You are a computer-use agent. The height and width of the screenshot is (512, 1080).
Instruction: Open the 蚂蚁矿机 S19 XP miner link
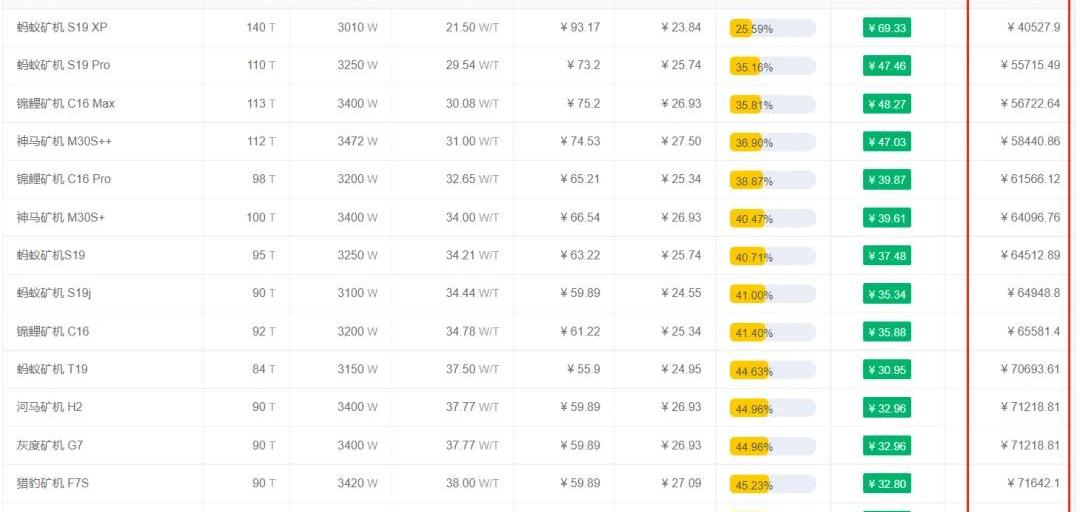62,27
